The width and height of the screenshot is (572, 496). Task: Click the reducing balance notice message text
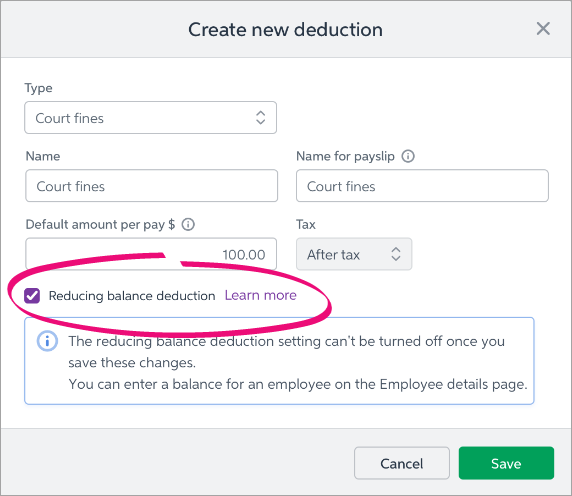pos(298,363)
